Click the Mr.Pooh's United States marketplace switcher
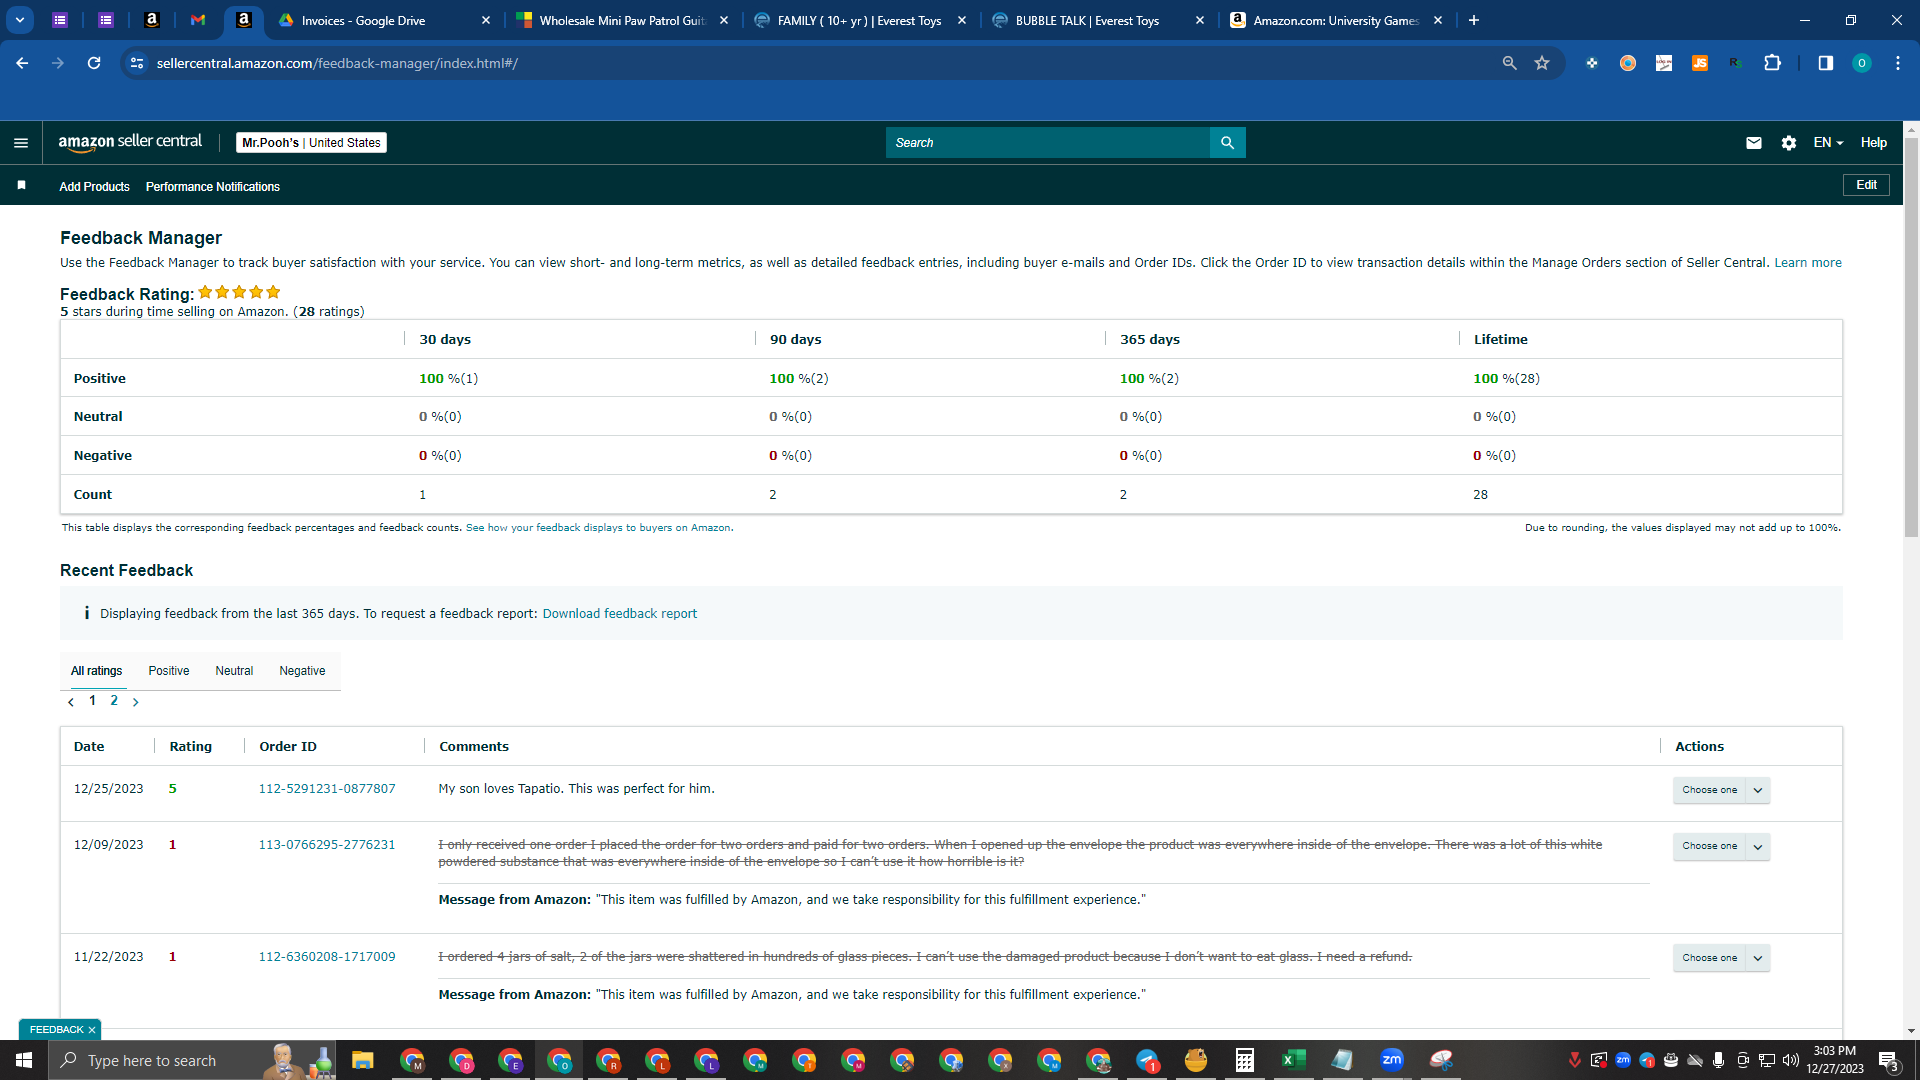Image resolution: width=1920 pixels, height=1080 pixels. point(311,143)
